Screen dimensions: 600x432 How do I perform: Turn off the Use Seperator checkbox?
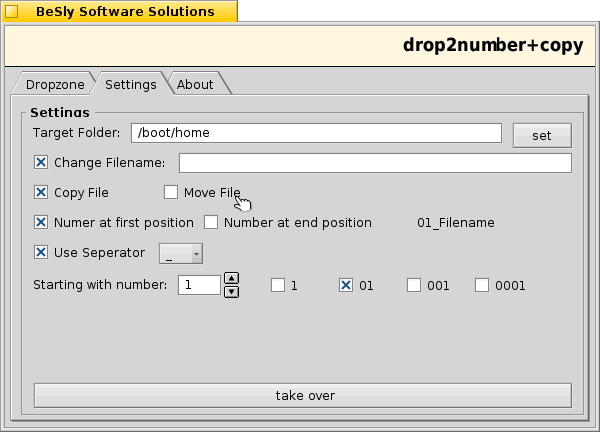point(41,252)
